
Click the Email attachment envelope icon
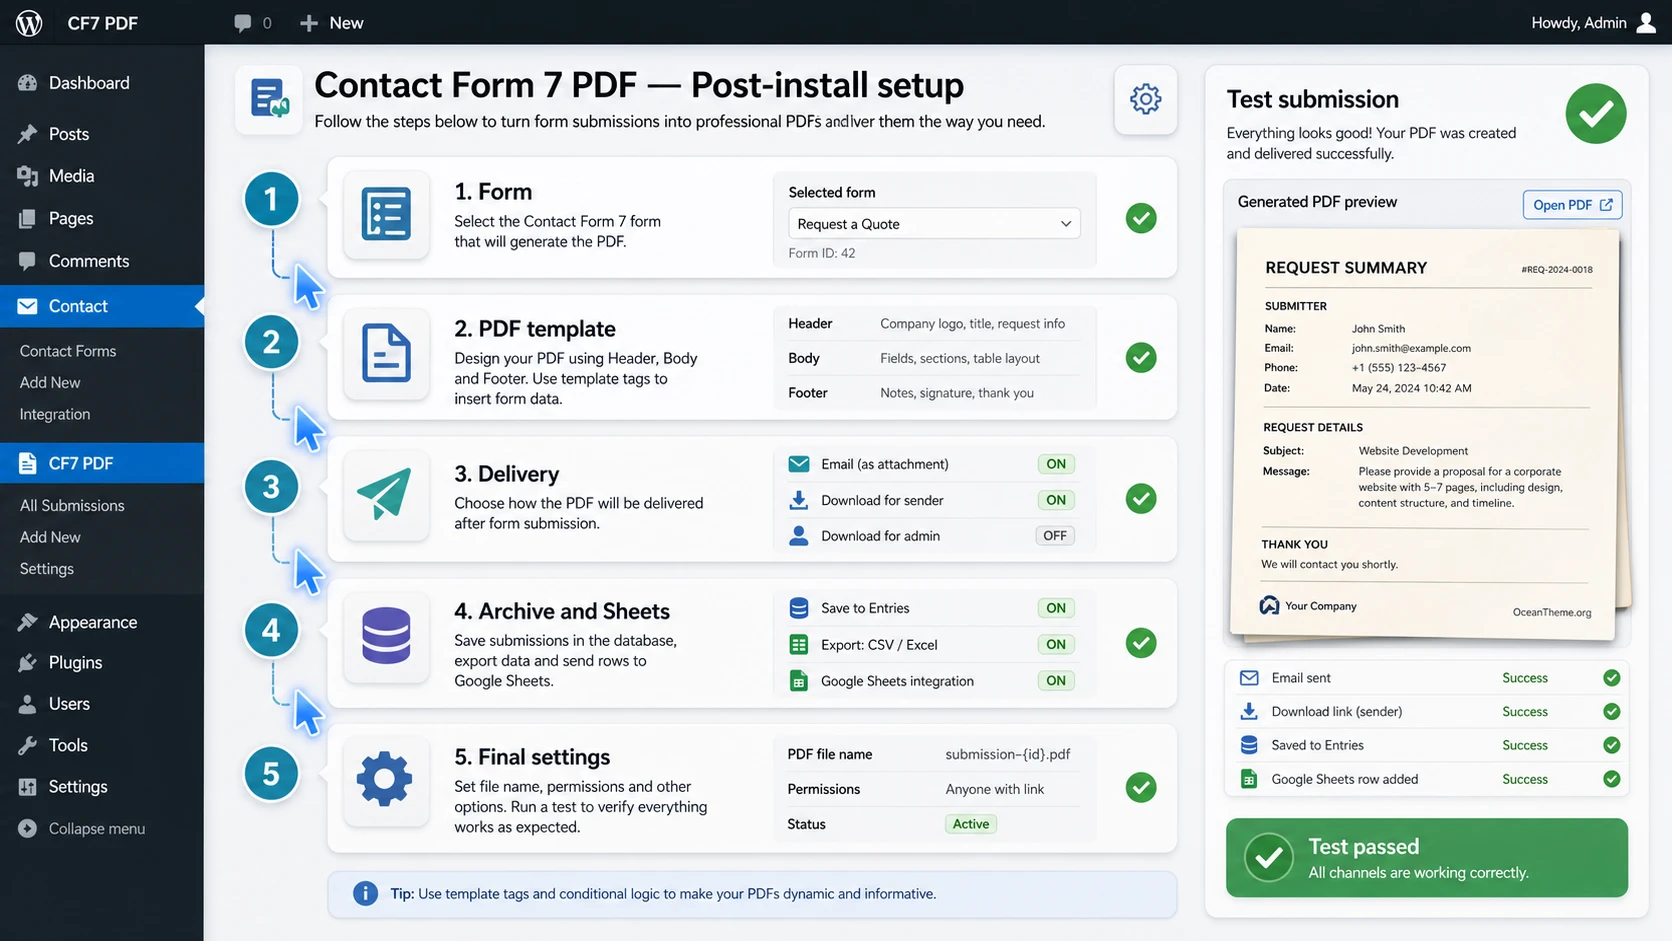(x=799, y=464)
